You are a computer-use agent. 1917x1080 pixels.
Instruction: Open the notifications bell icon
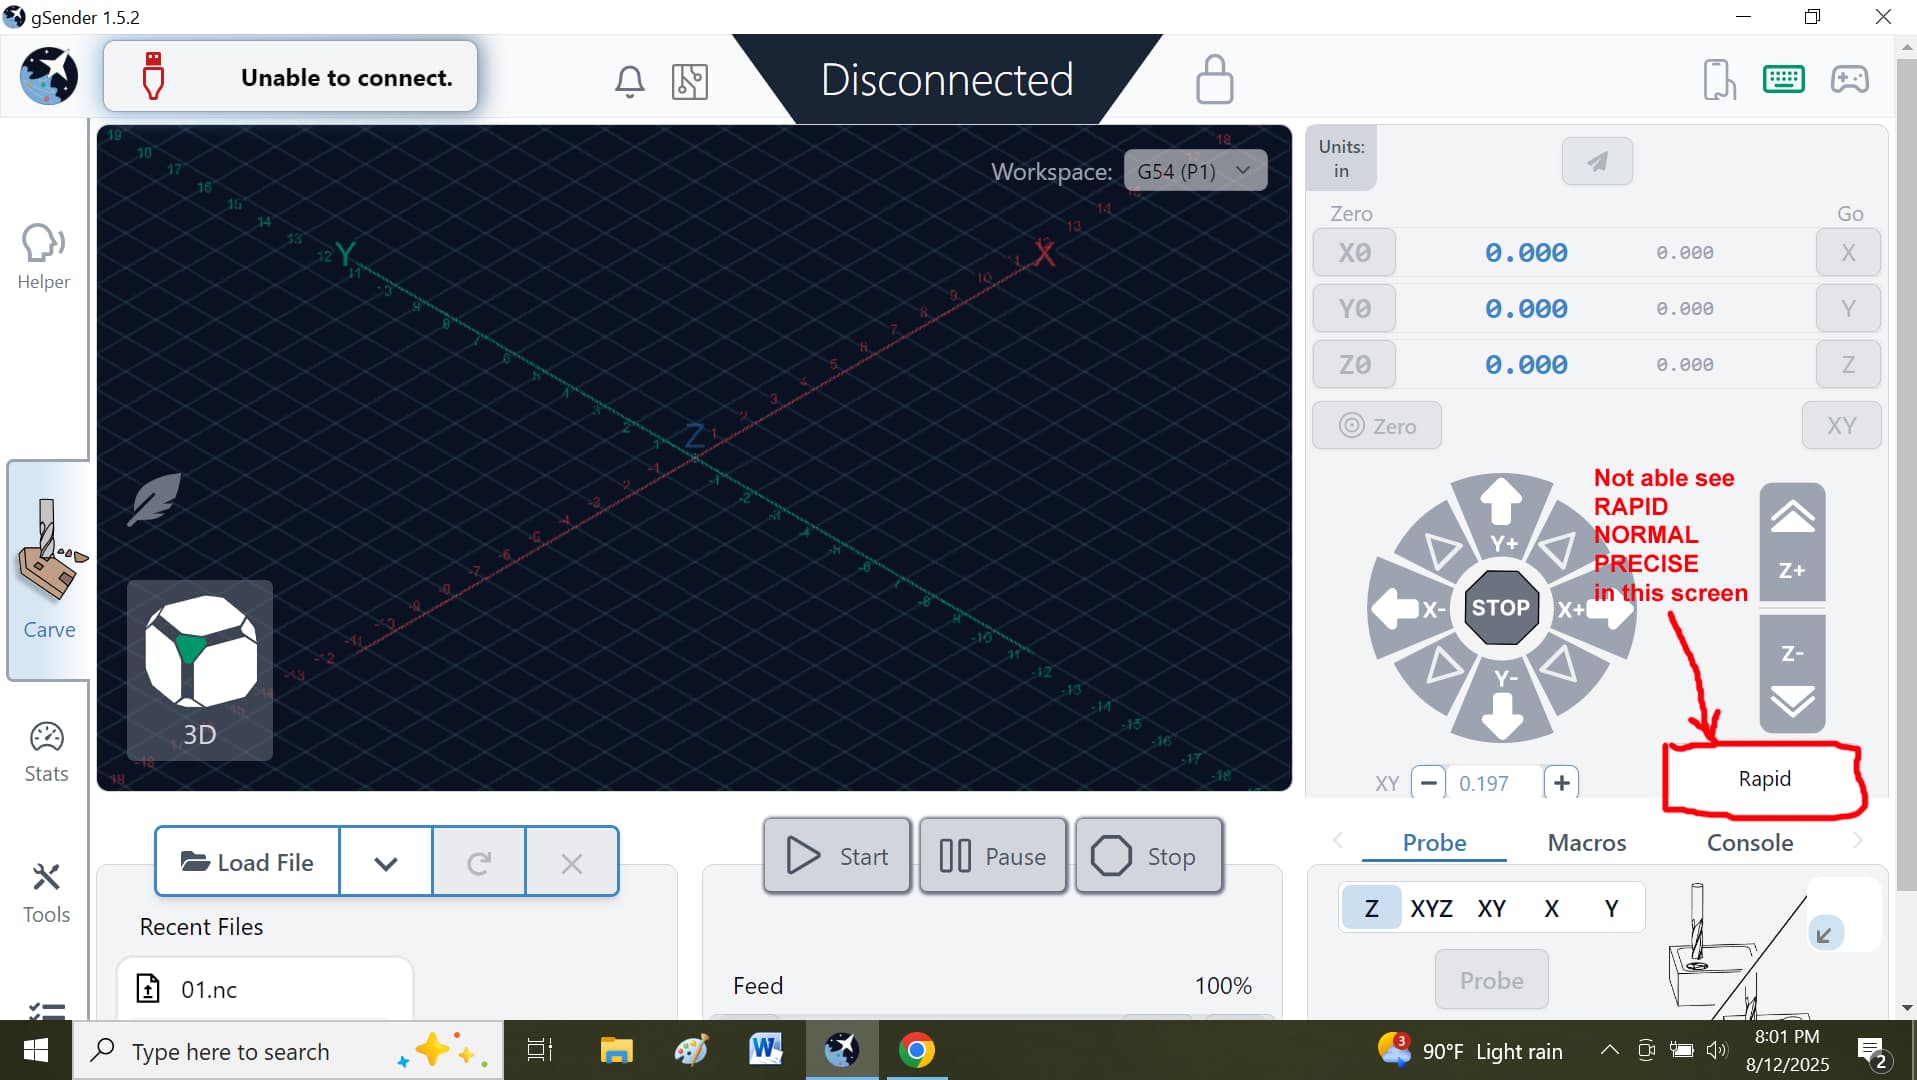tap(629, 81)
